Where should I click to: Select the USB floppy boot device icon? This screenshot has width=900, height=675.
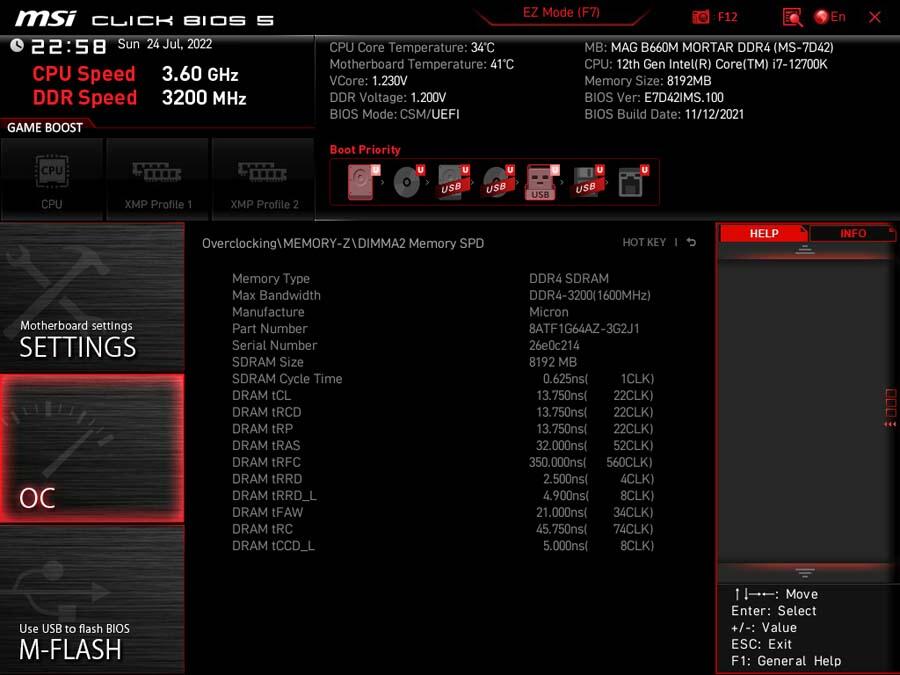click(587, 182)
